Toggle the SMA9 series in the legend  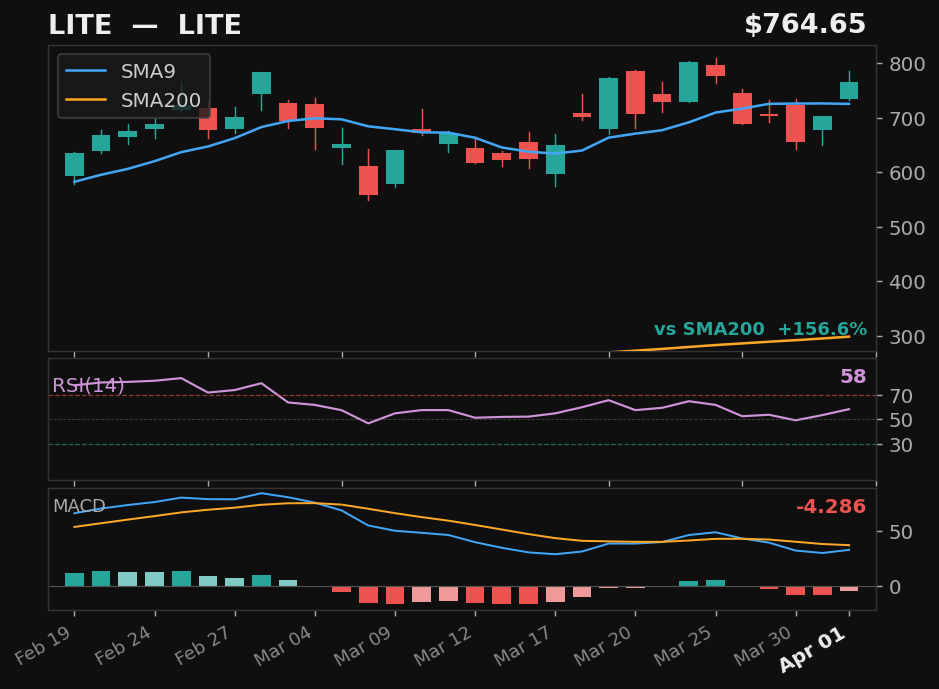(147, 71)
